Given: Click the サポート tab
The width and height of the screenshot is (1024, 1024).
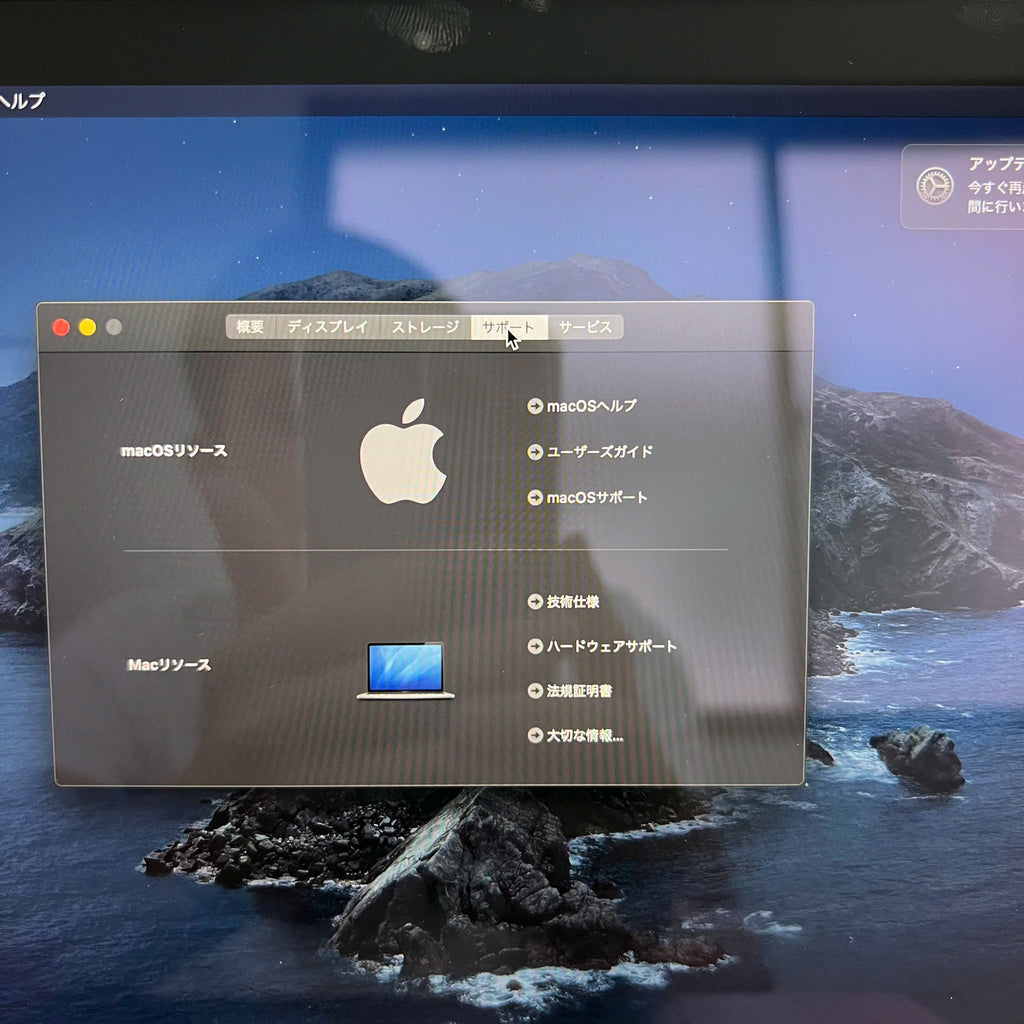Looking at the screenshot, I should (x=509, y=327).
